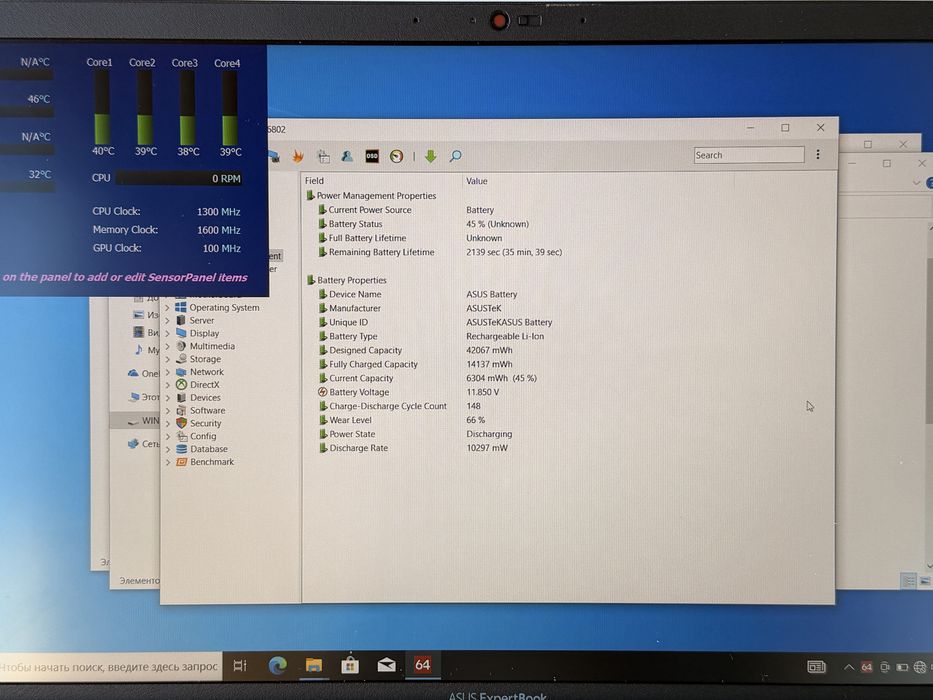Expand the Devices tree node

[x=168, y=398]
